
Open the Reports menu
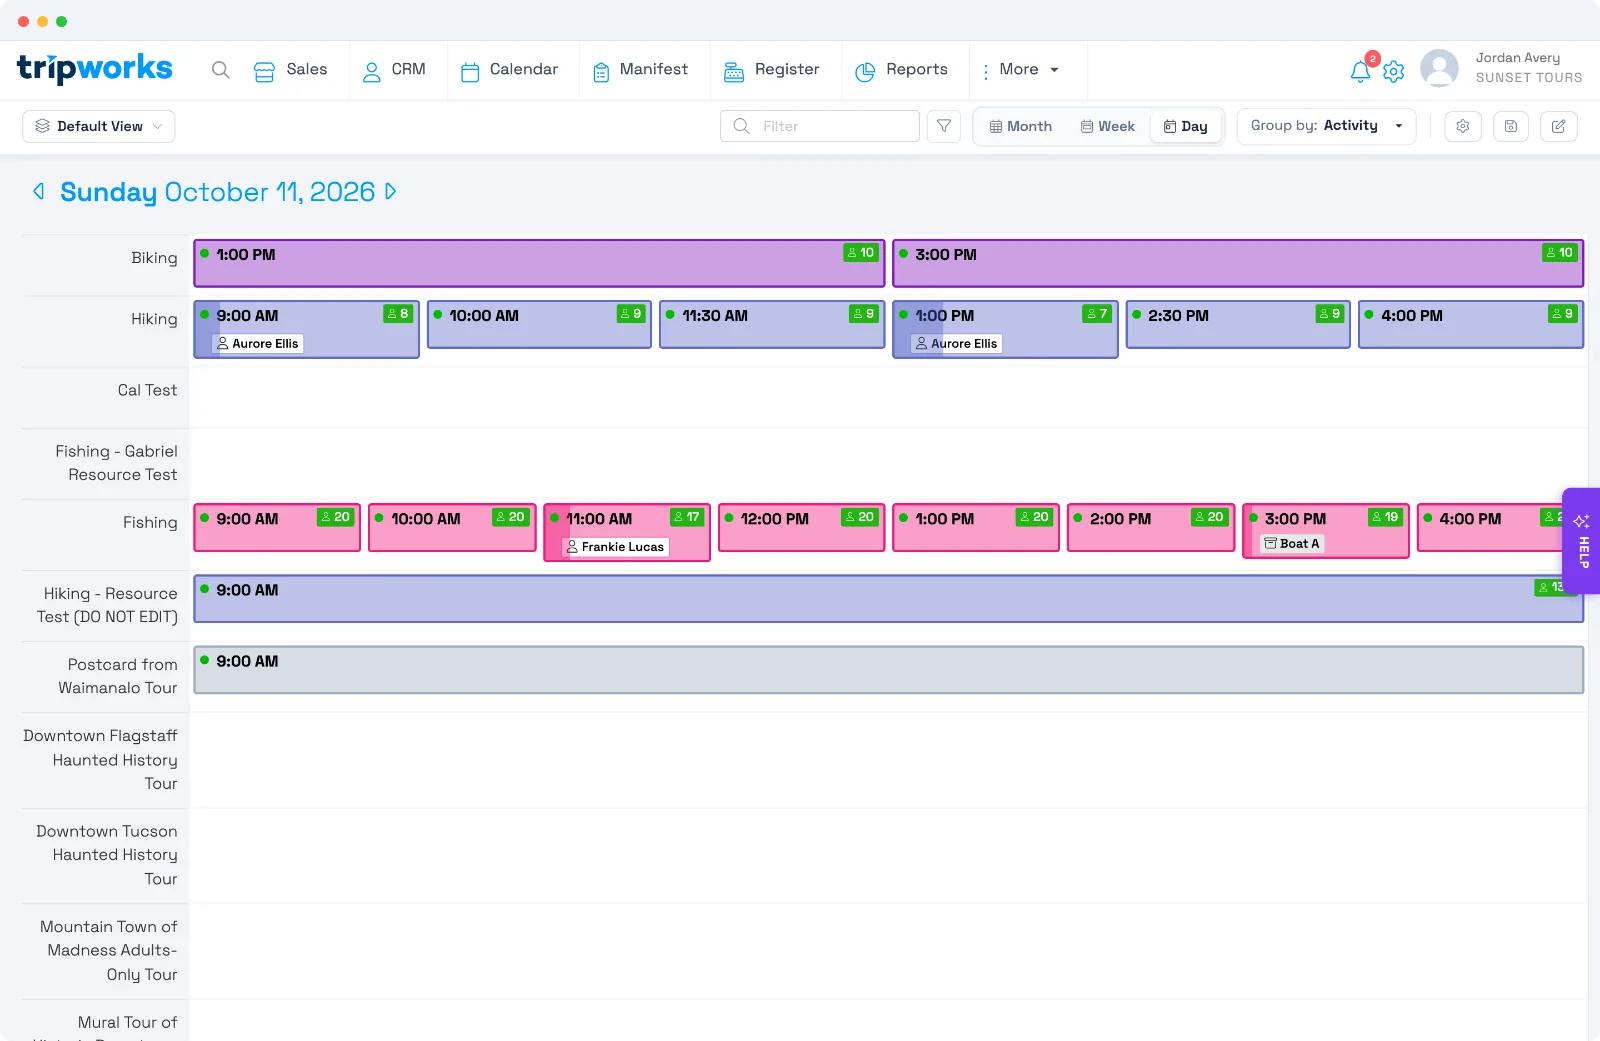[x=901, y=70]
